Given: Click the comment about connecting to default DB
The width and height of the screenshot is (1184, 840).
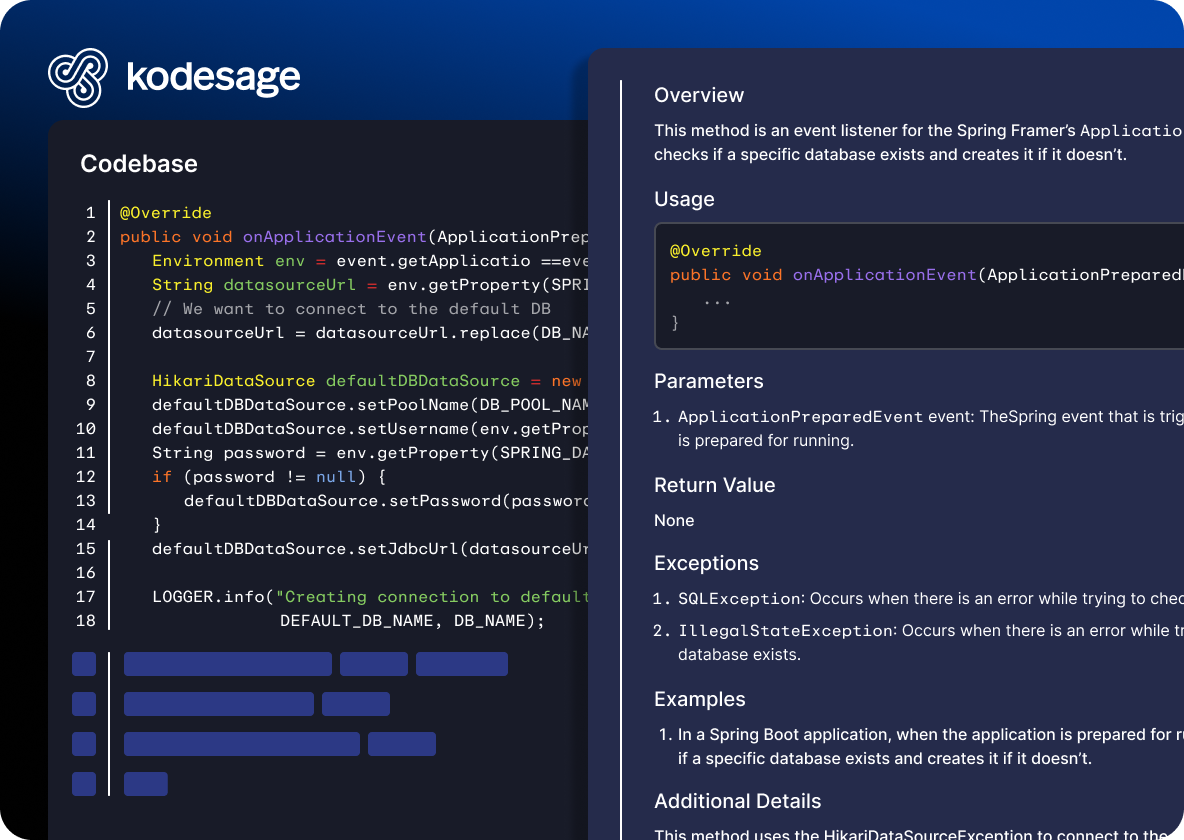Looking at the screenshot, I should [x=351, y=309].
